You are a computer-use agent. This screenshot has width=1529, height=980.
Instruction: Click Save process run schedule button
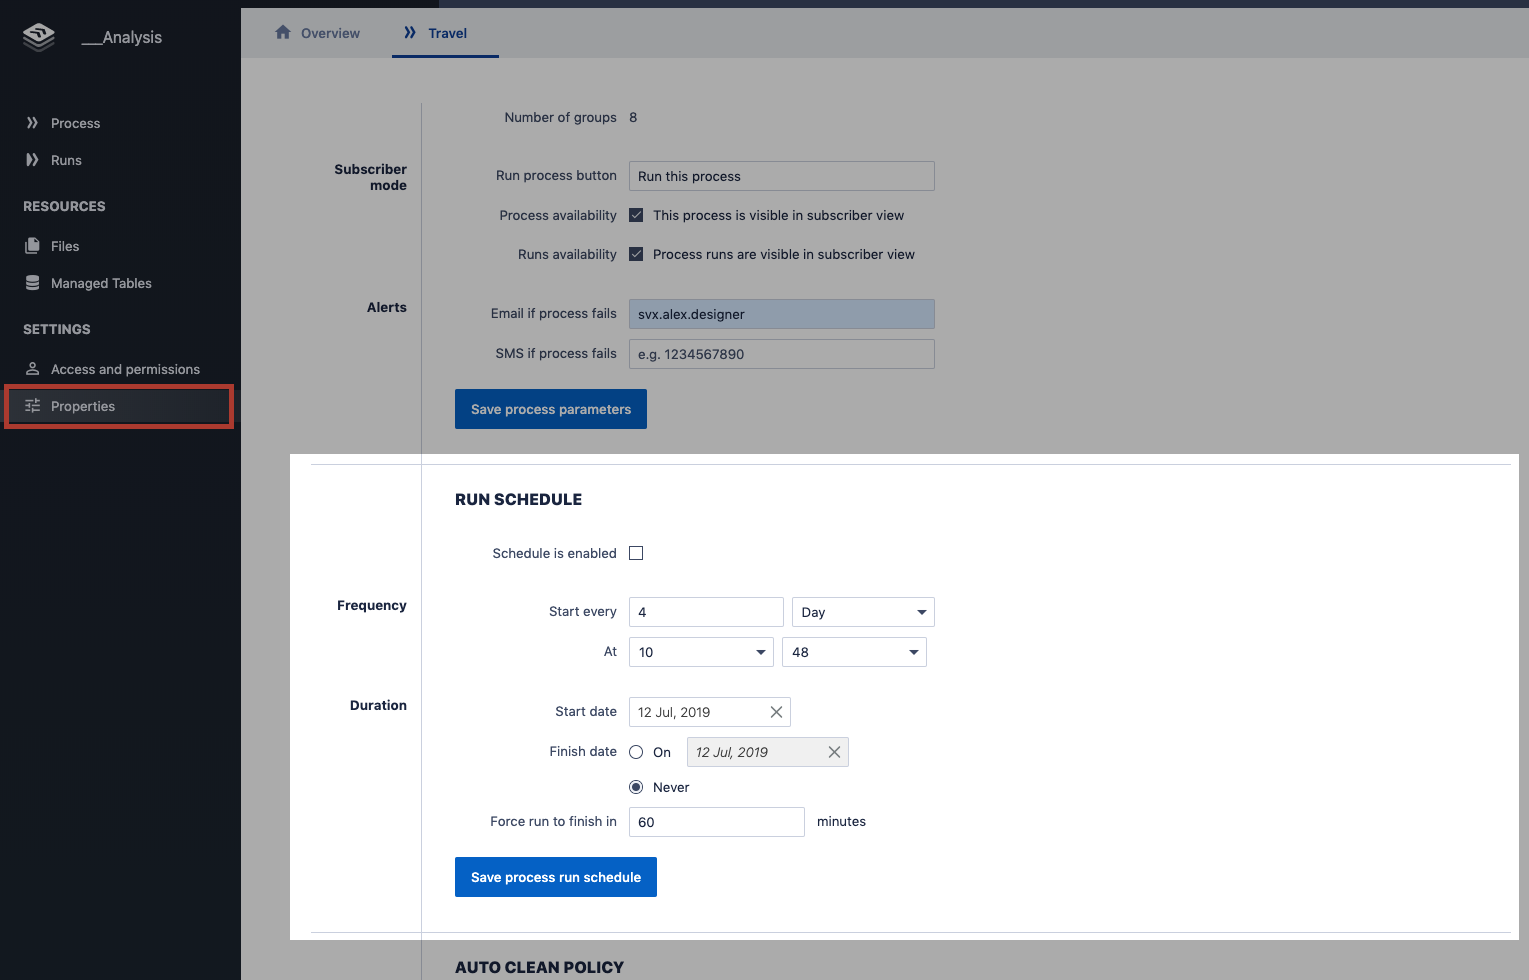tap(556, 877)
